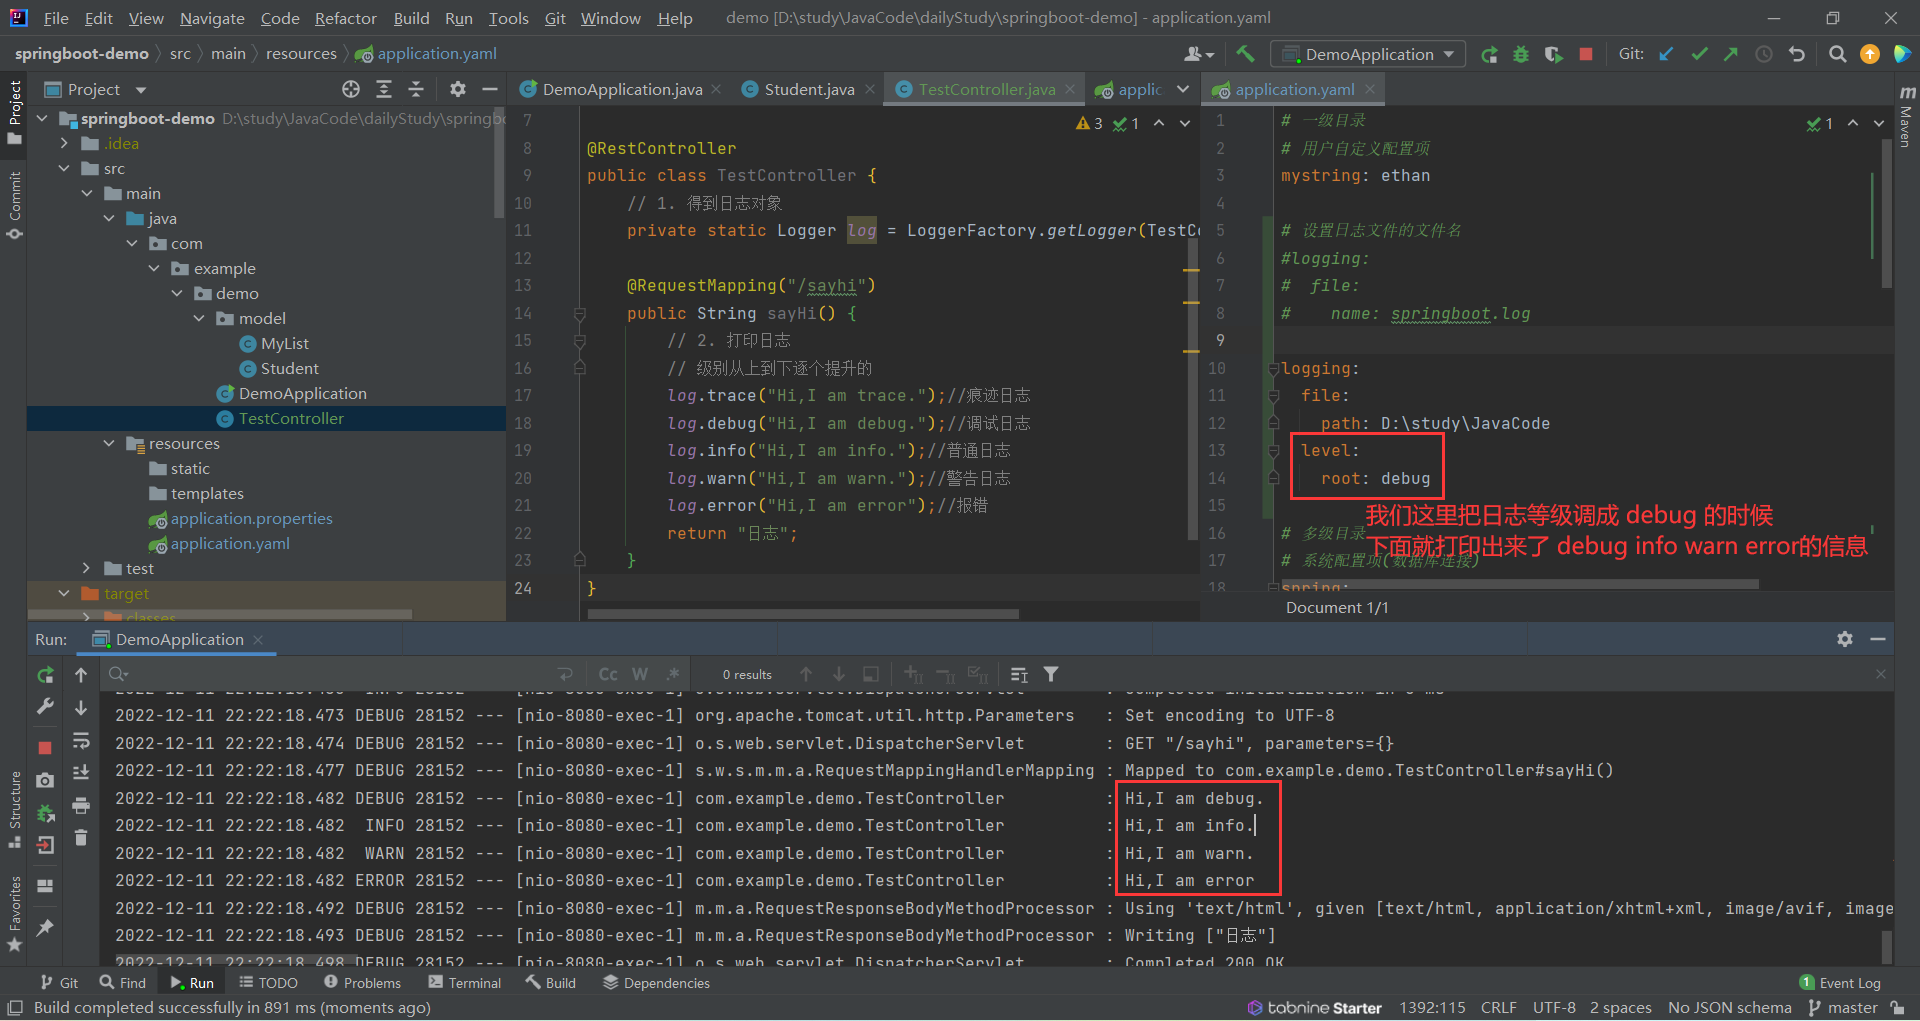The image size is (1920, 1021).
Task: Collapse the src folder
Action: click(x=65, y=168)
